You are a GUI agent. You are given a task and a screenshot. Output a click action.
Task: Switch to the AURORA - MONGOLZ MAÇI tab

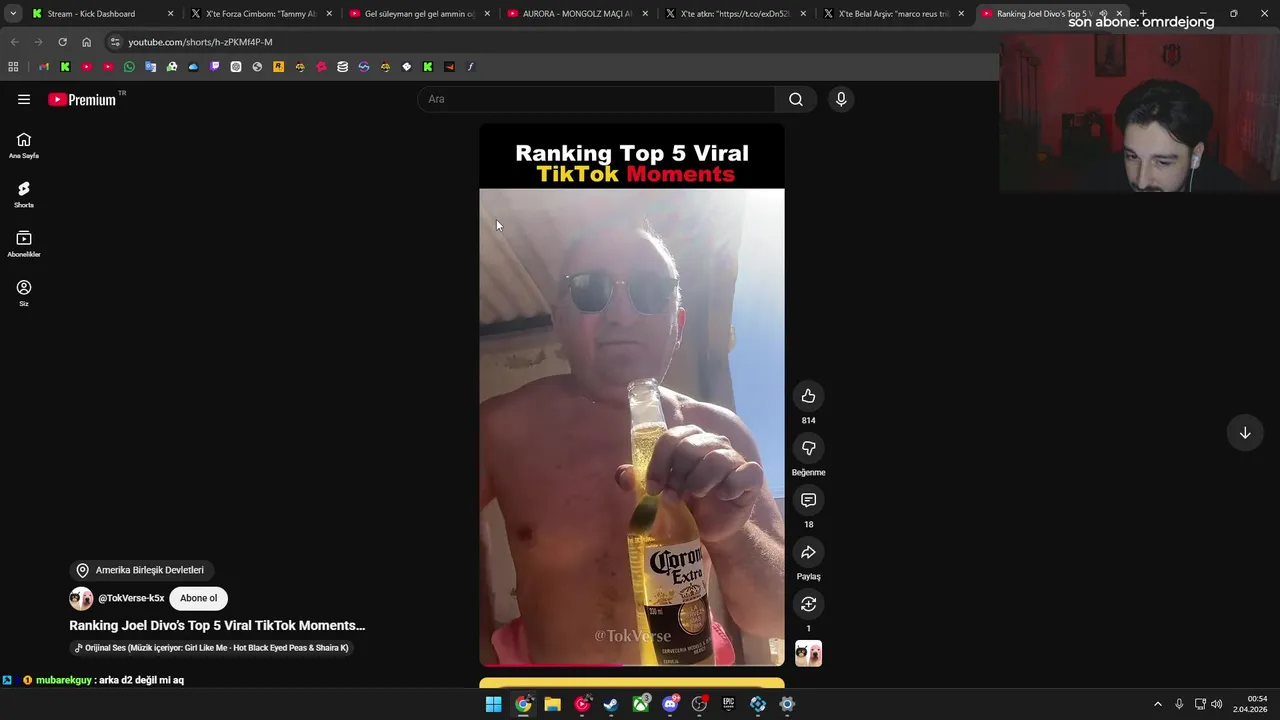[x=576, y=14]
